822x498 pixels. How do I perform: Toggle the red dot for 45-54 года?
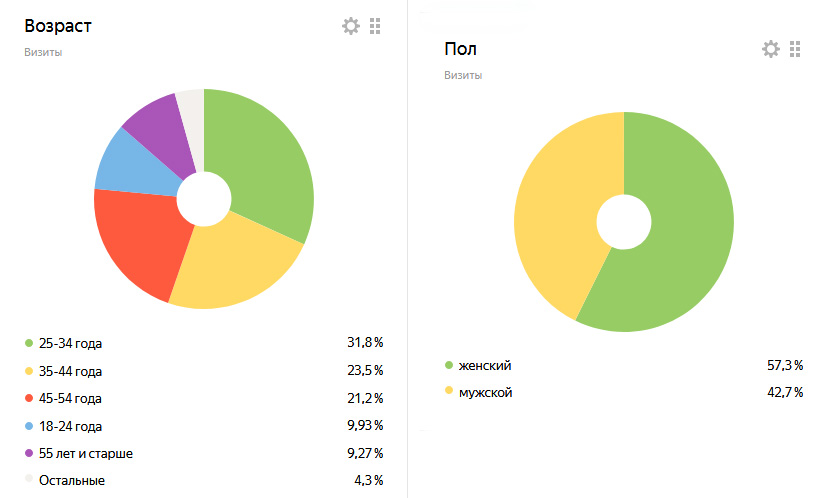pos(29,398)
